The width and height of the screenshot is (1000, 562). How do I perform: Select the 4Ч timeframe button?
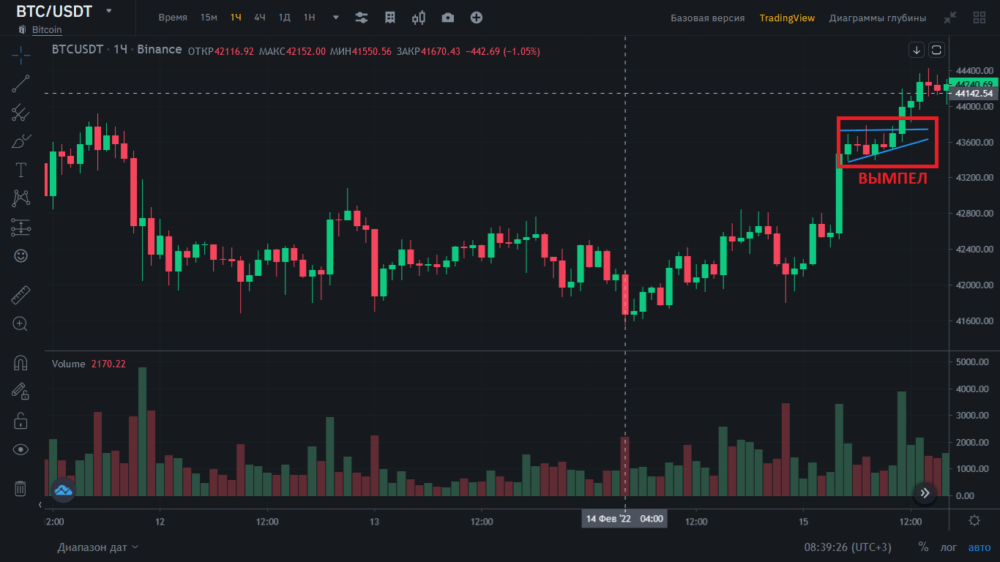[x=260, y=18]
